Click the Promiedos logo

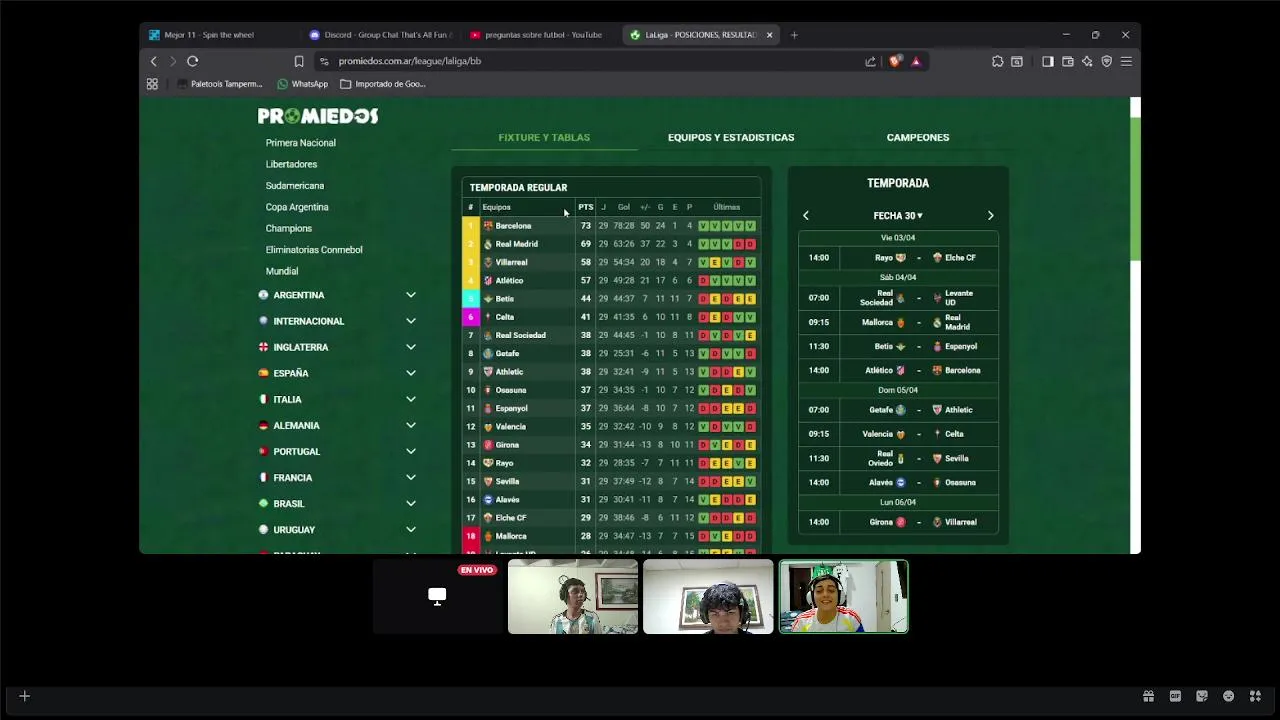coord(318,116)
